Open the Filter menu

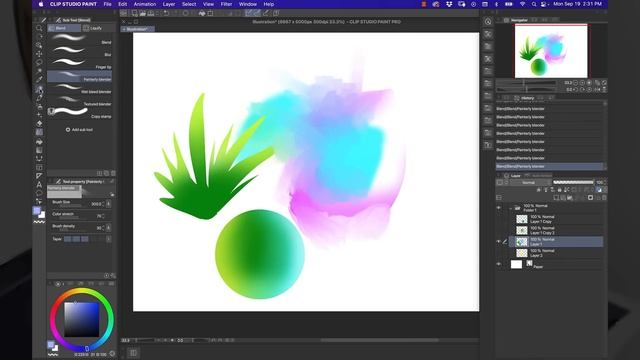pyautogui.click(x=227, y=4)
